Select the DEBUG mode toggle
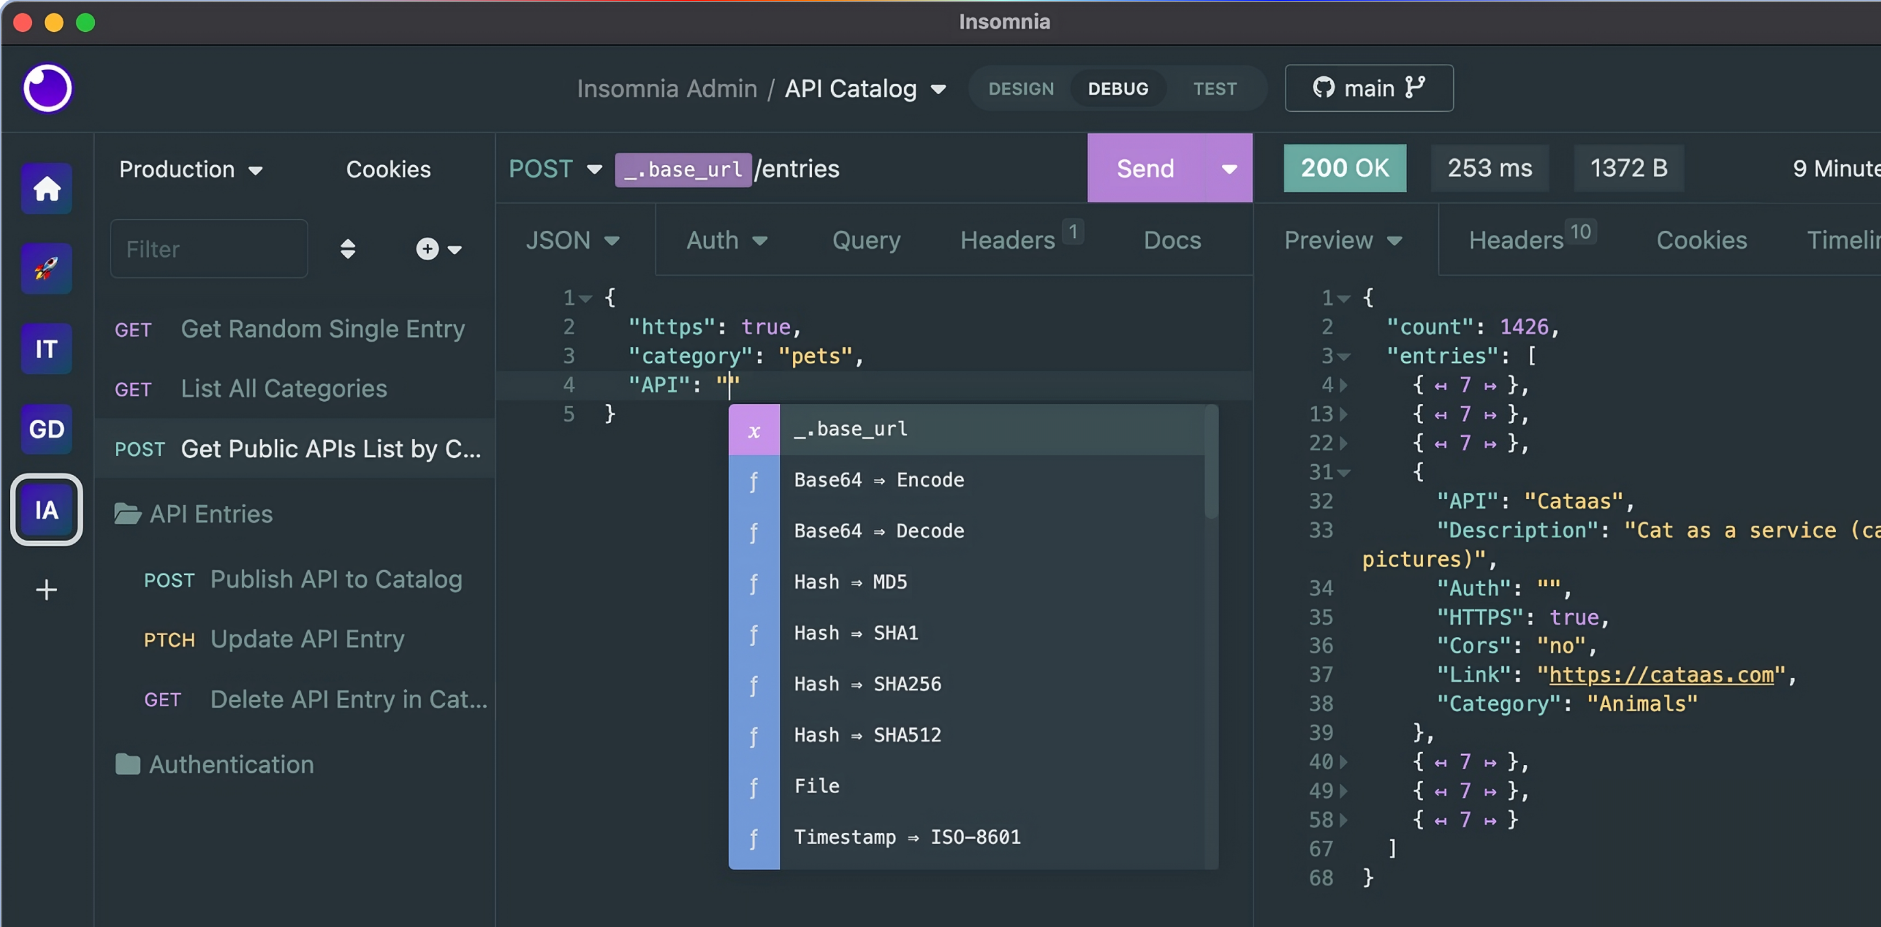Screen dimensions: 1881x927 [1117, 89]
